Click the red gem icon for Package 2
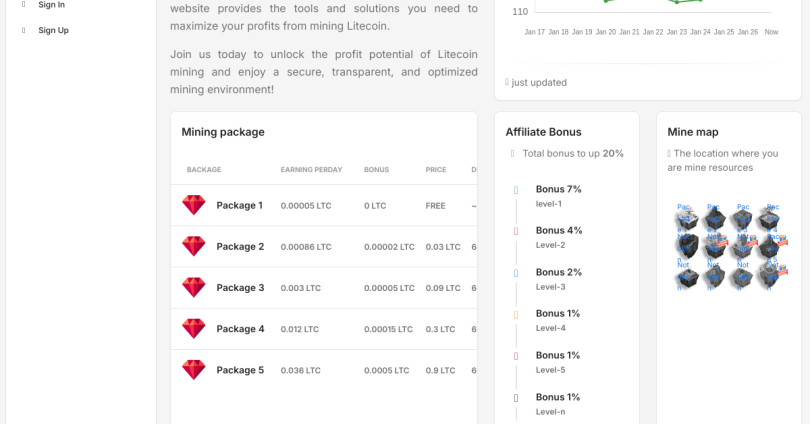Screen dimensions: 810x424 click(x=194, y=246)
